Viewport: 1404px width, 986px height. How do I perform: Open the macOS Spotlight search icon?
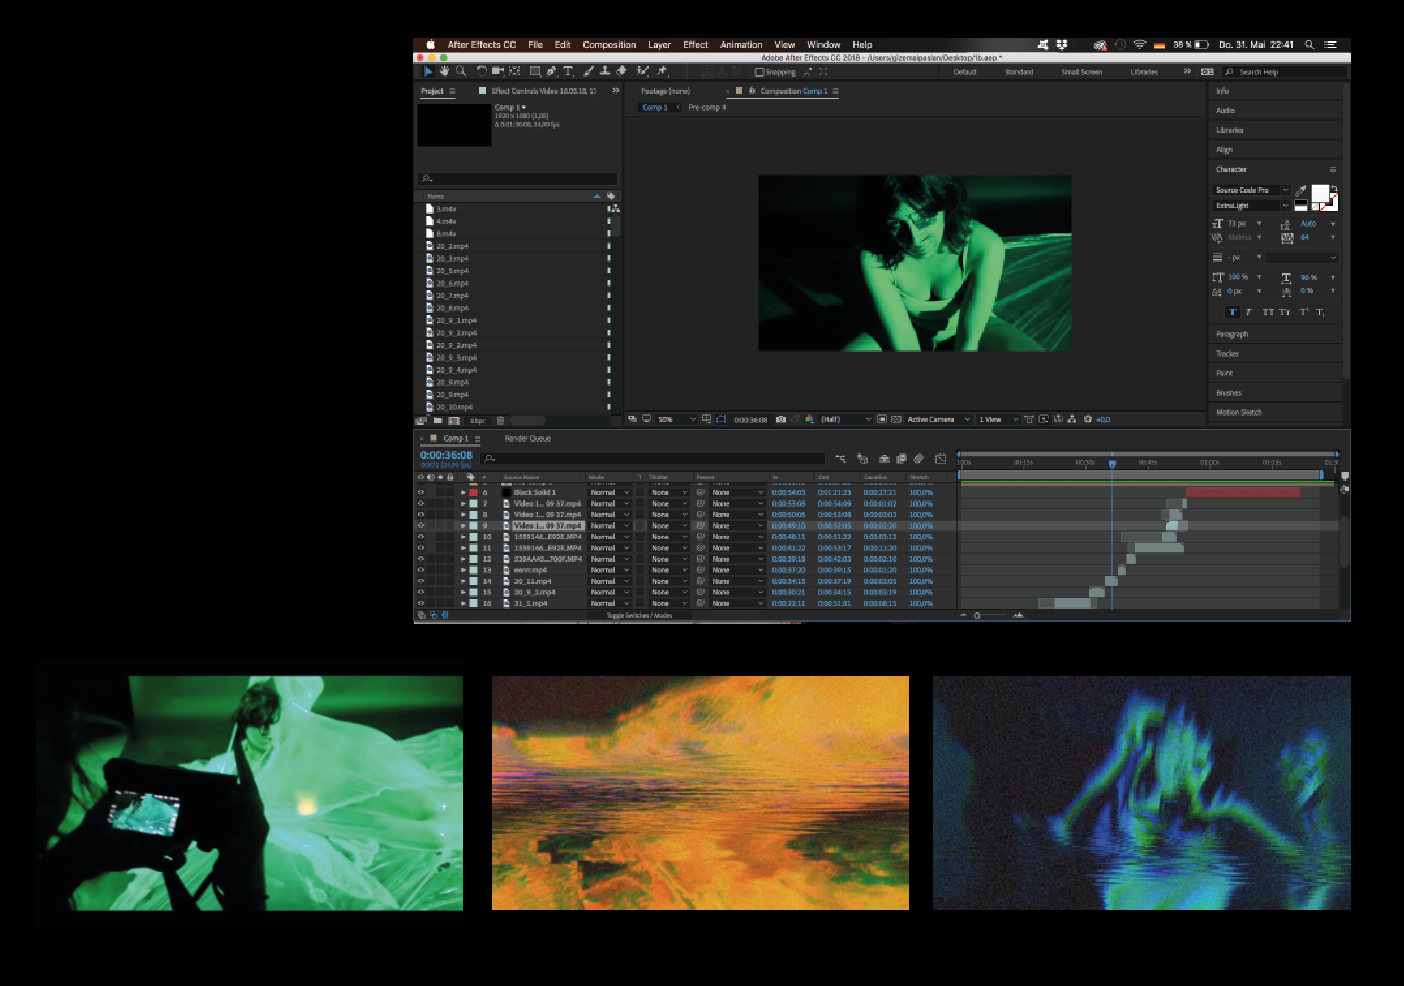pos(1309,44)
